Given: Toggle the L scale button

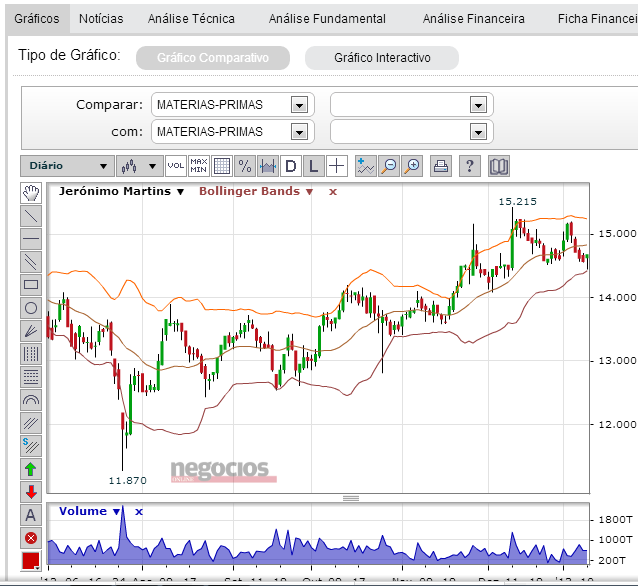Looking at the screenshot, I should click(314, 166).
